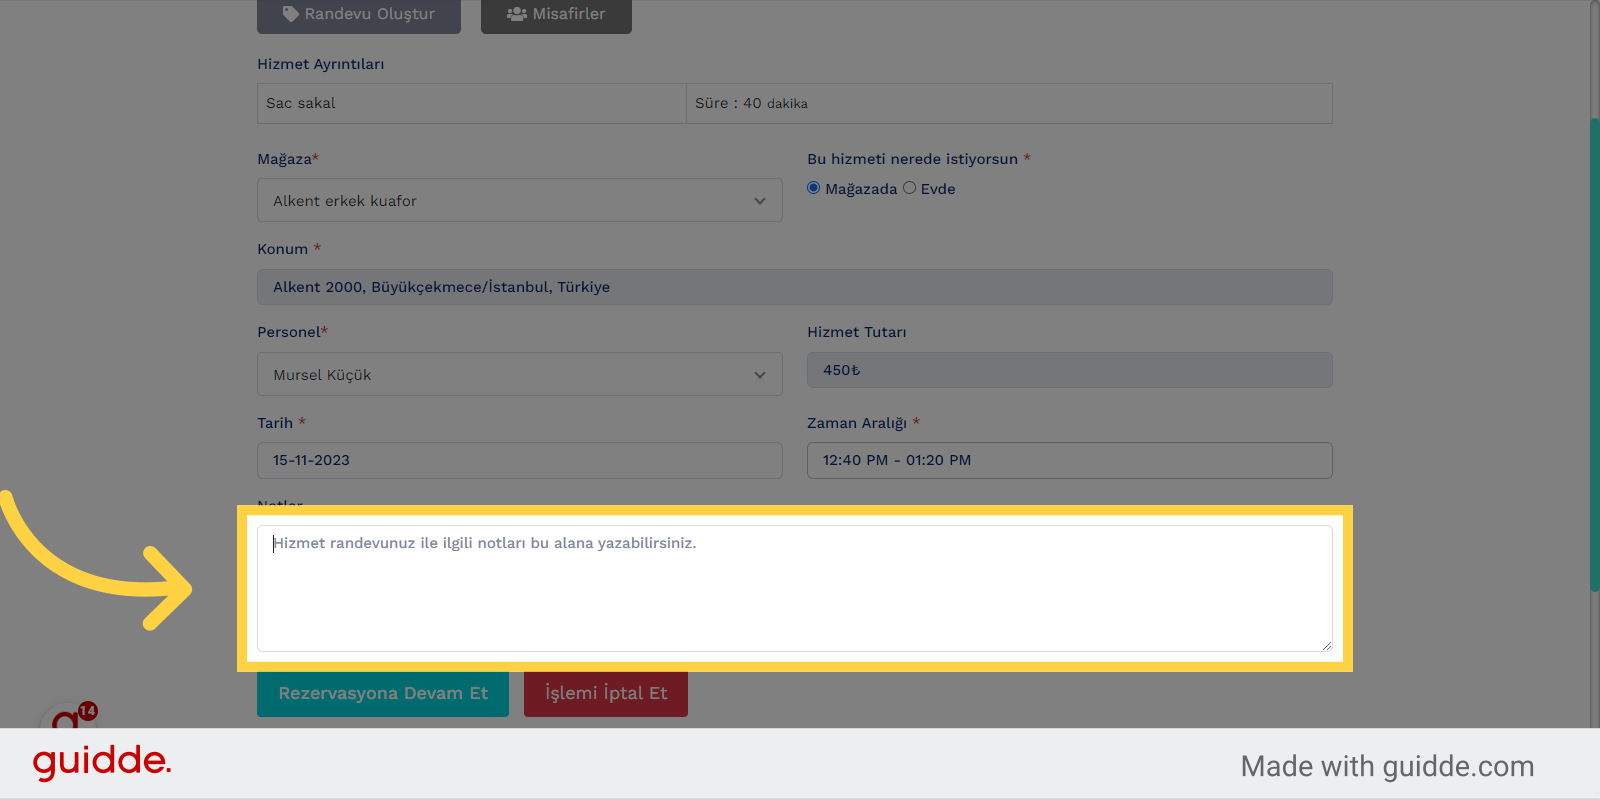Image resolution: width=1600 pixels, height=799 pixels.
Task: Click the Sac sakal service name cell
Action: [472, 103]
